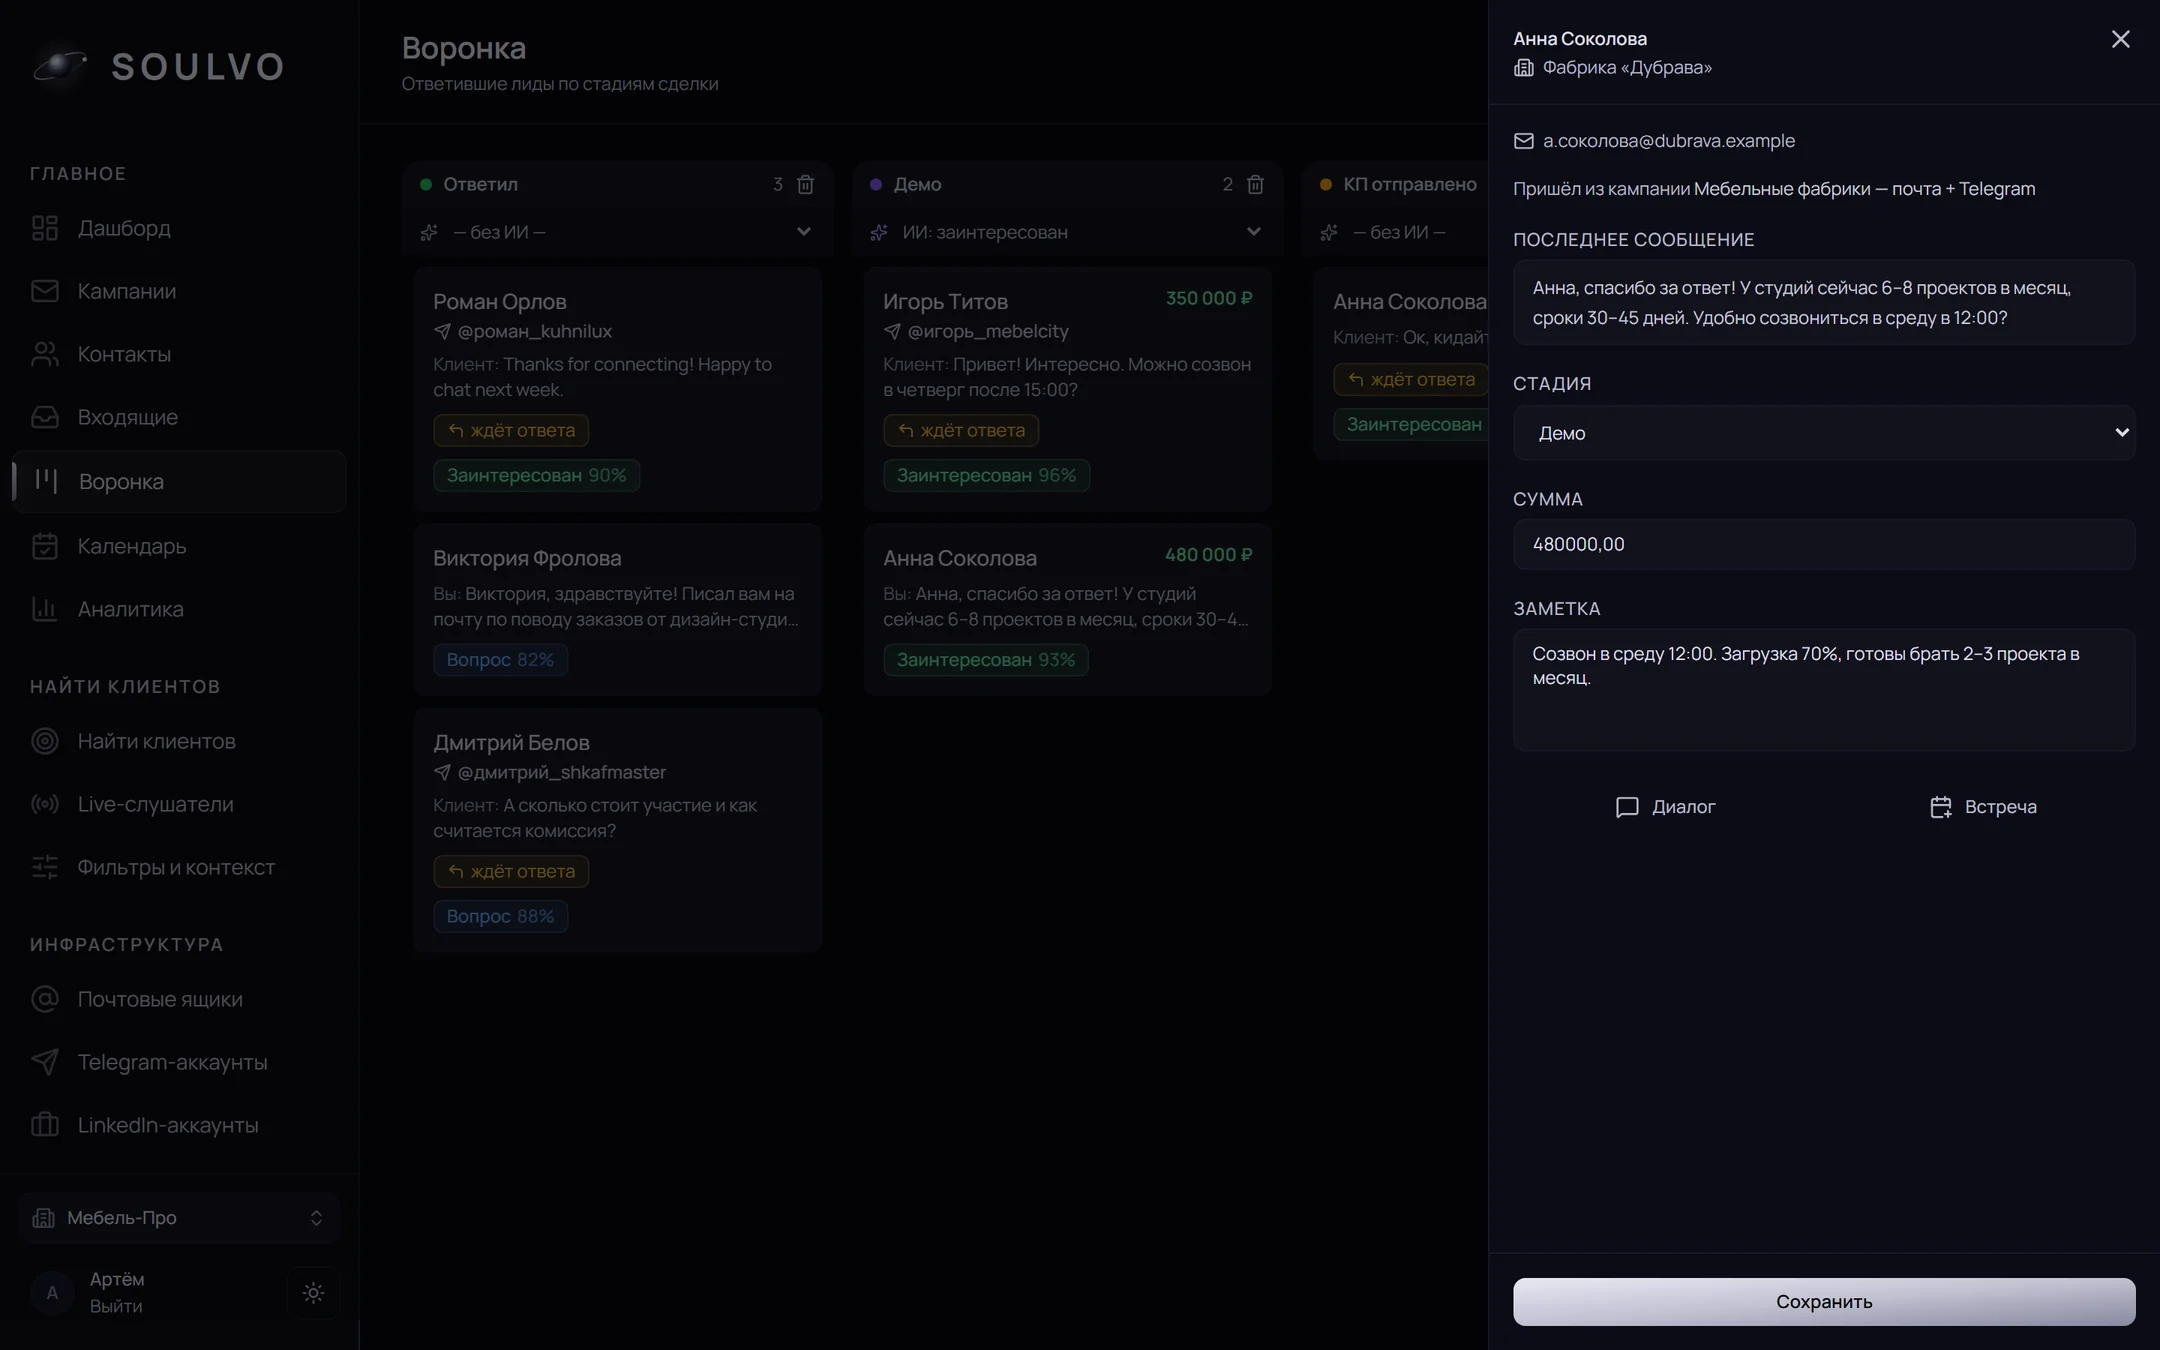Open the Дмитрий Белов lead card
The image size is (2160, 1350).
[617, 830]
